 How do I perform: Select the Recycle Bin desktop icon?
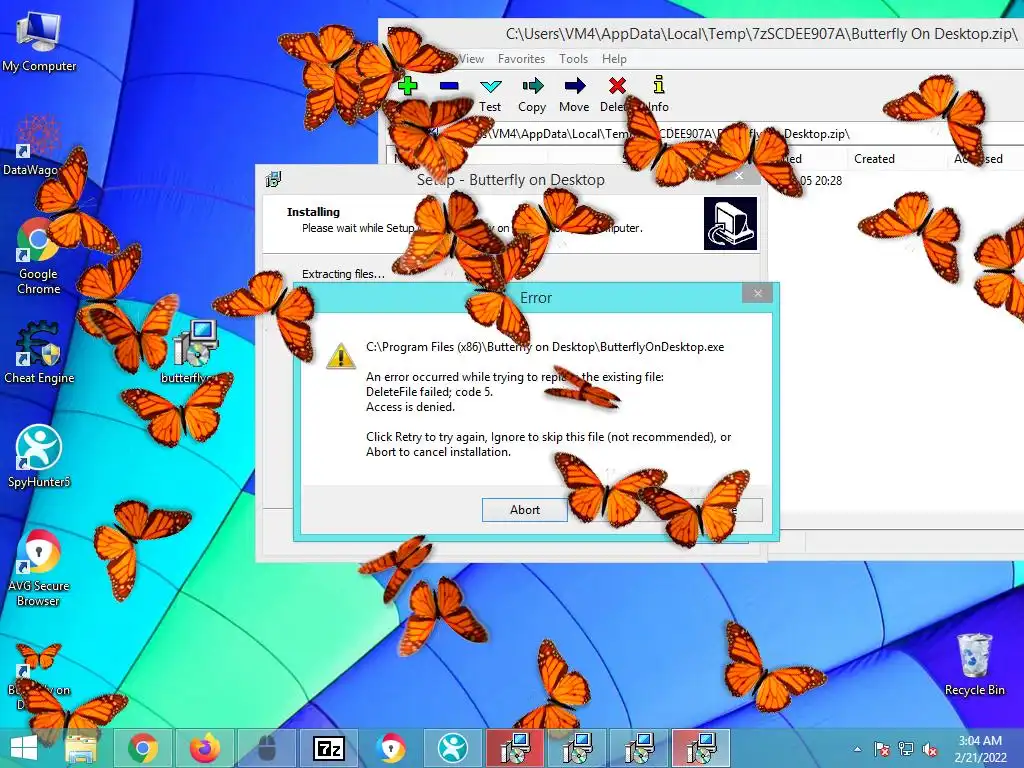pos(974,664)
